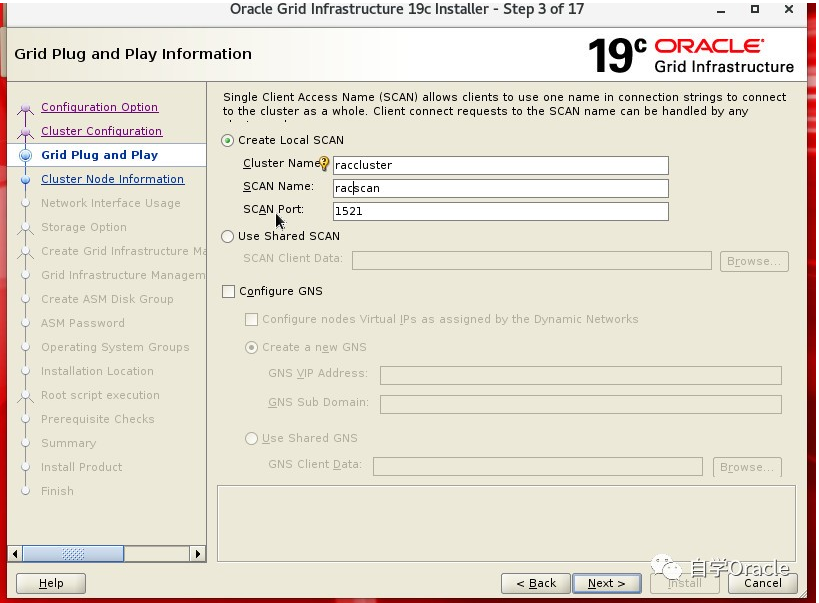Click the GNS Sub Domain field

pos(581,404)
